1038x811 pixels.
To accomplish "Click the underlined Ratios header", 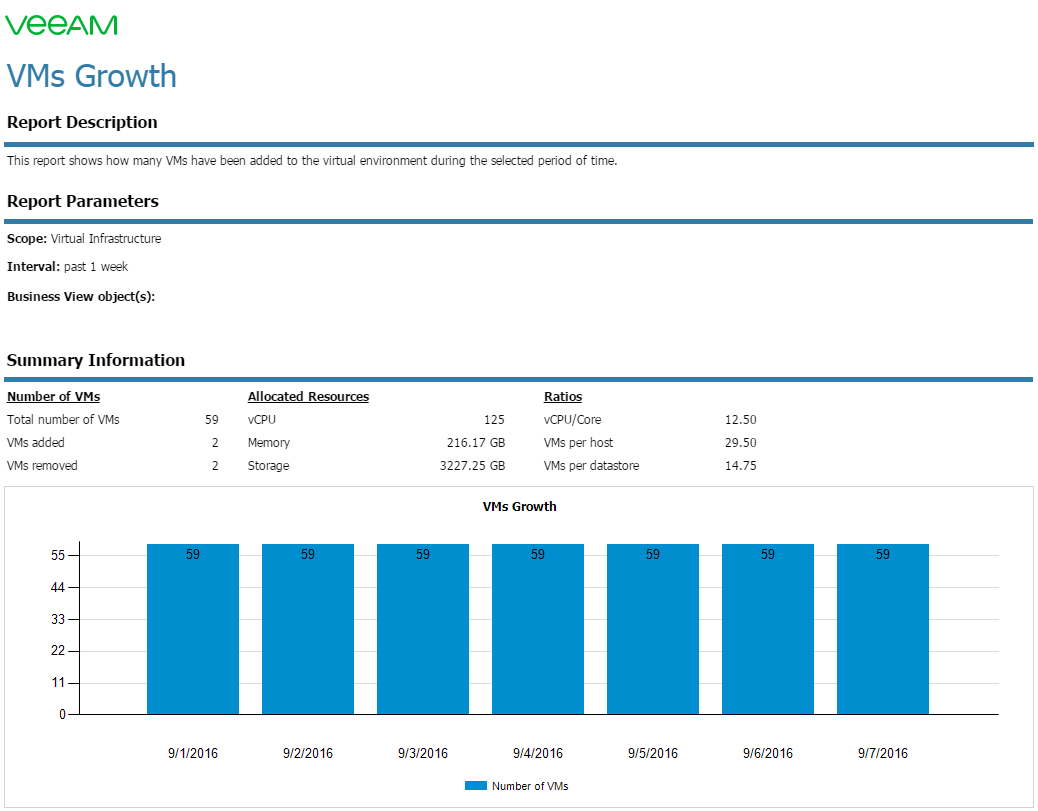I will point(563,397).
